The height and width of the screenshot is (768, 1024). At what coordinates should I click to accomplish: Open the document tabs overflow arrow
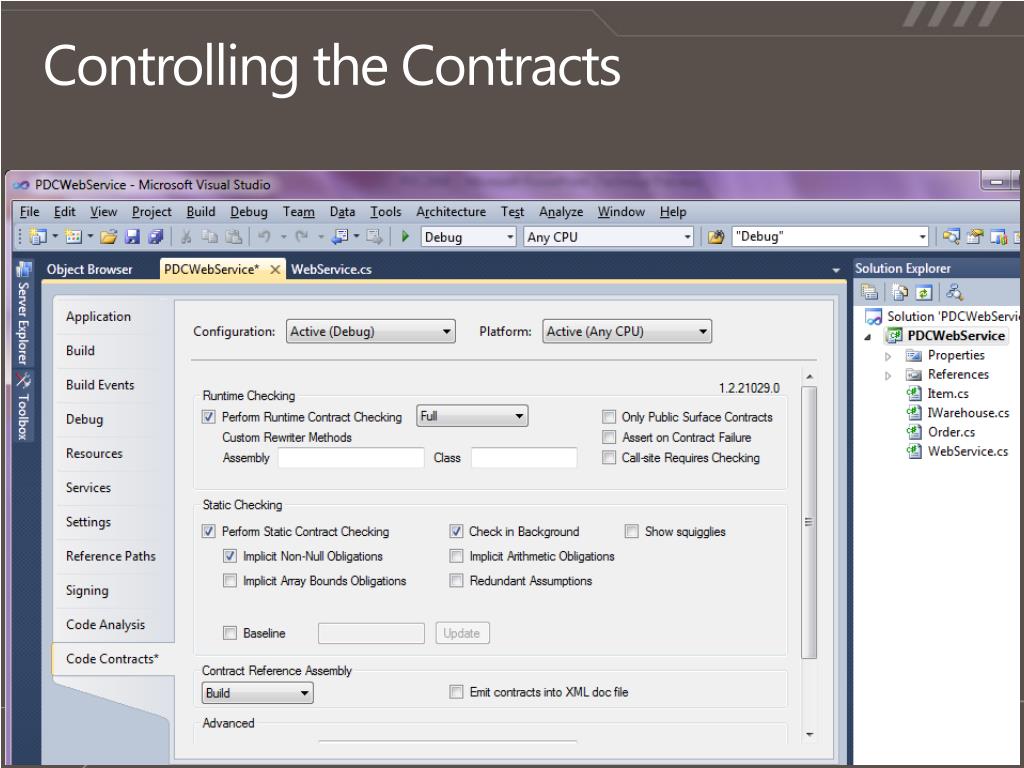click(836, 270)
